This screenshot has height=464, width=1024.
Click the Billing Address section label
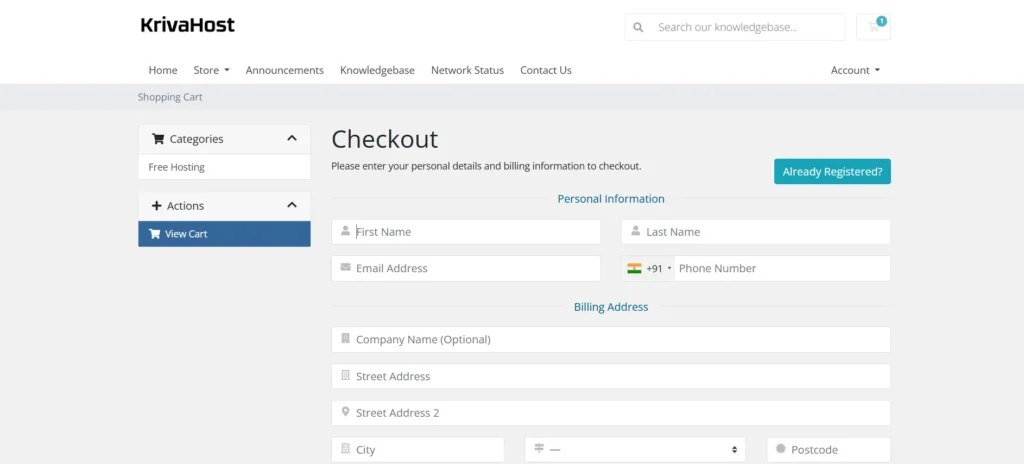(x=611, y=307)
